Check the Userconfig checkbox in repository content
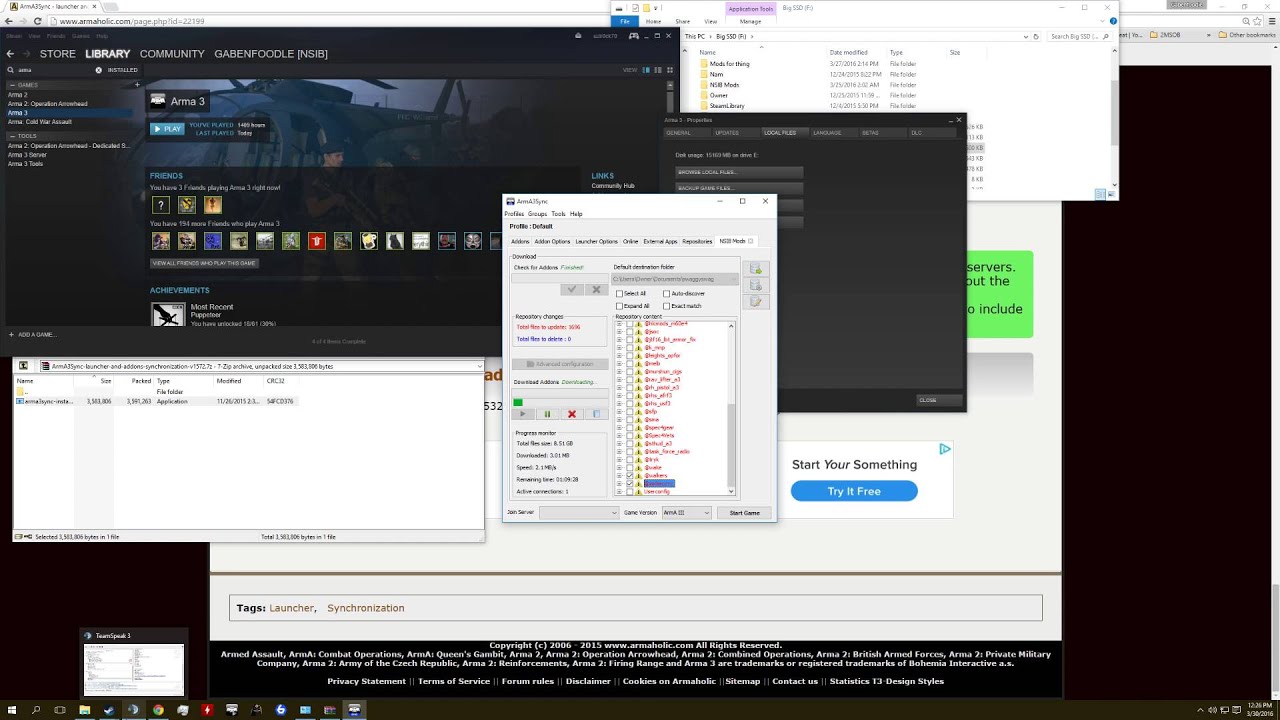Screen dimensions: 1280x720 coord(629,491)
